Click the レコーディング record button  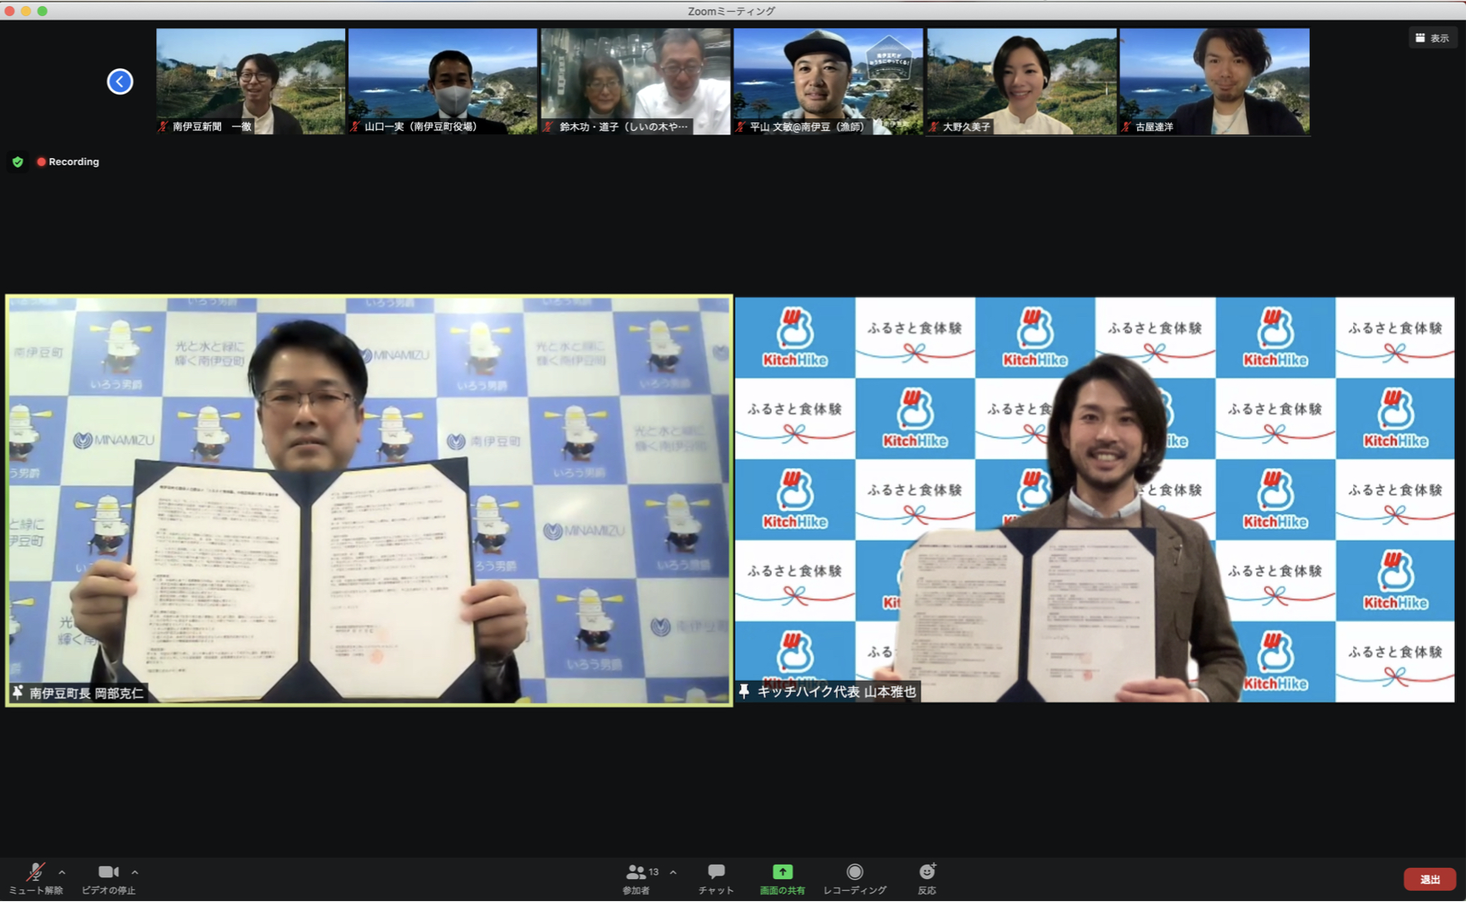[855, 878]
